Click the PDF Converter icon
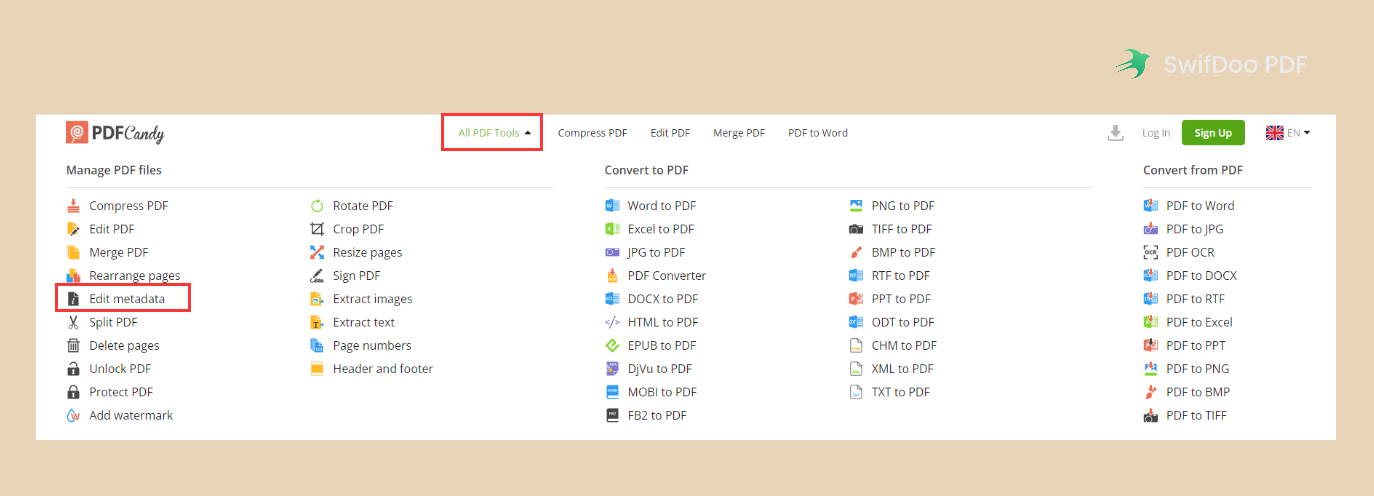Screen dimensions: 1374x496 click(x=612, y=275)
